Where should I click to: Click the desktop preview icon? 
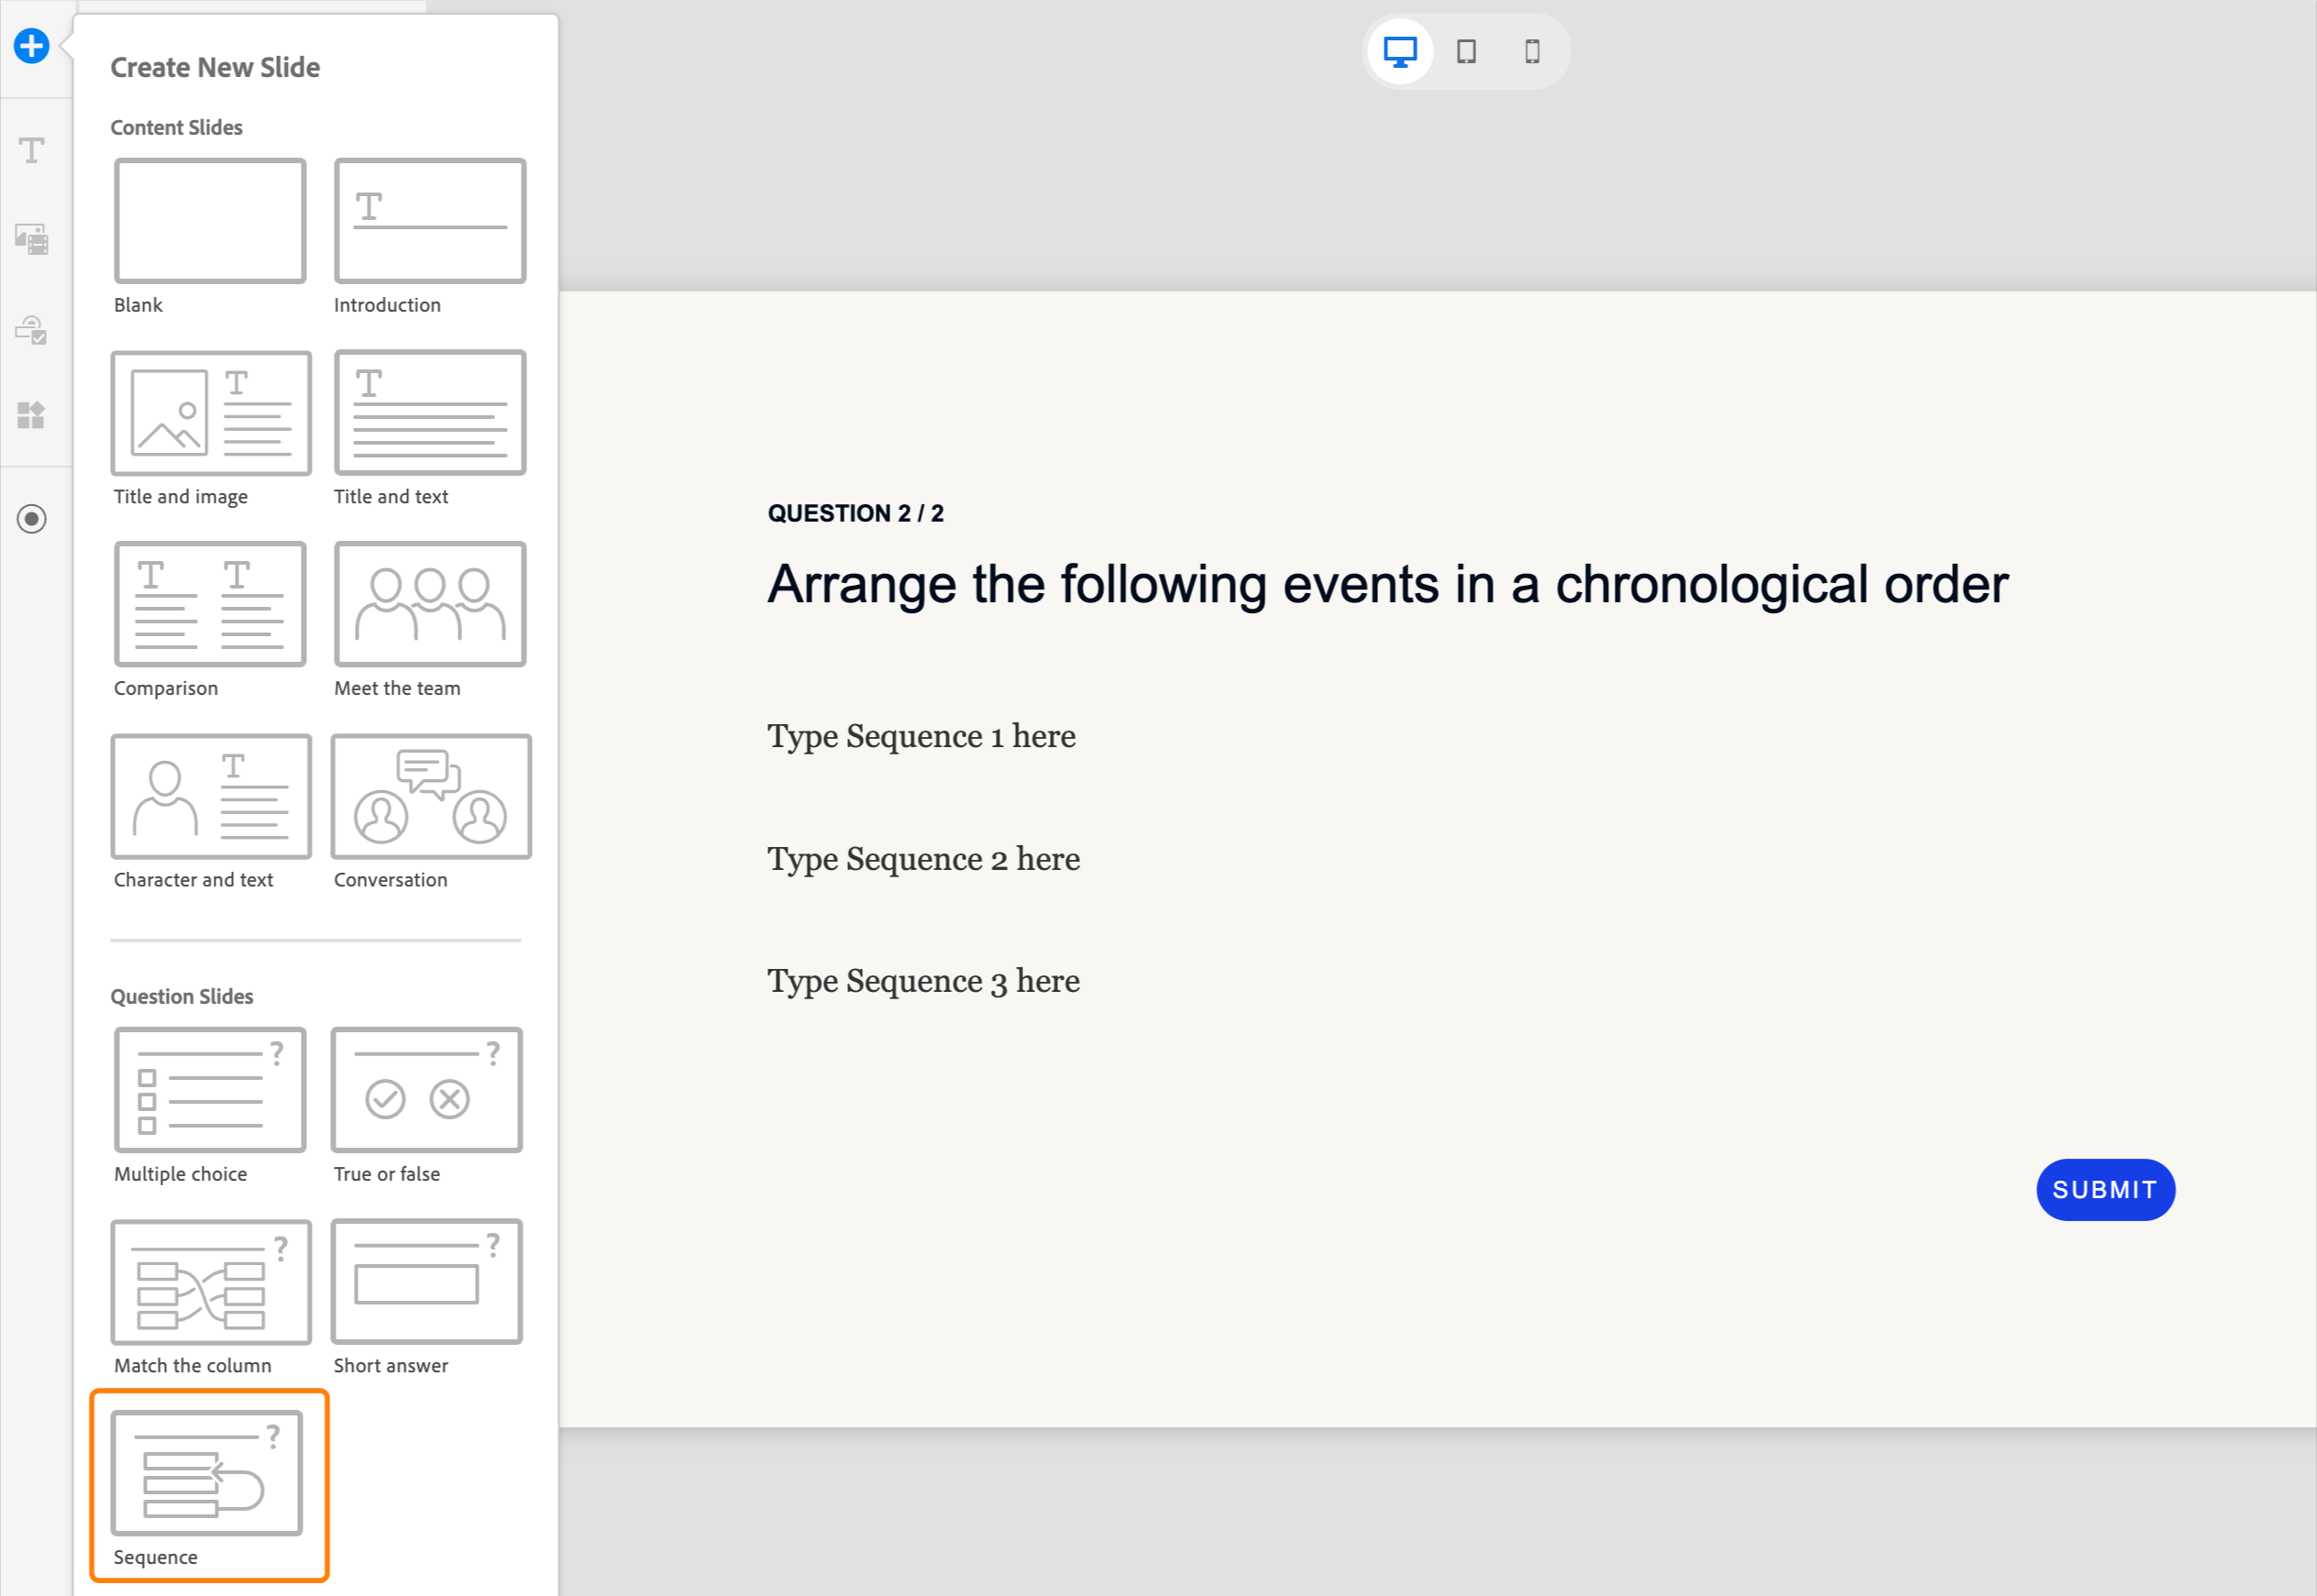(x=1401, y=51)
